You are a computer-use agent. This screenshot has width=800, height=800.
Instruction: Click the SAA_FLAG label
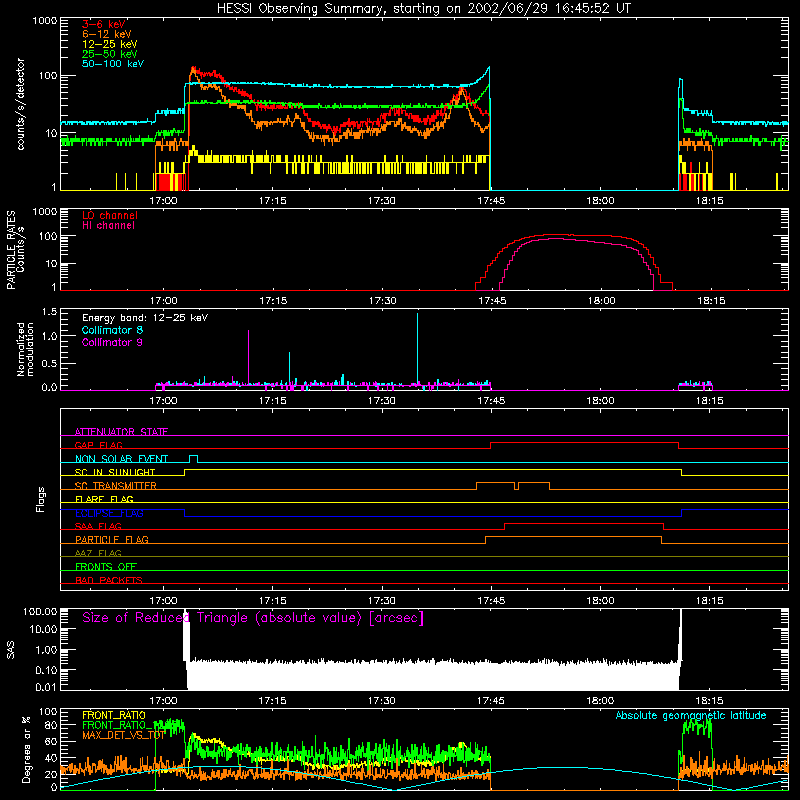point(98,527)
